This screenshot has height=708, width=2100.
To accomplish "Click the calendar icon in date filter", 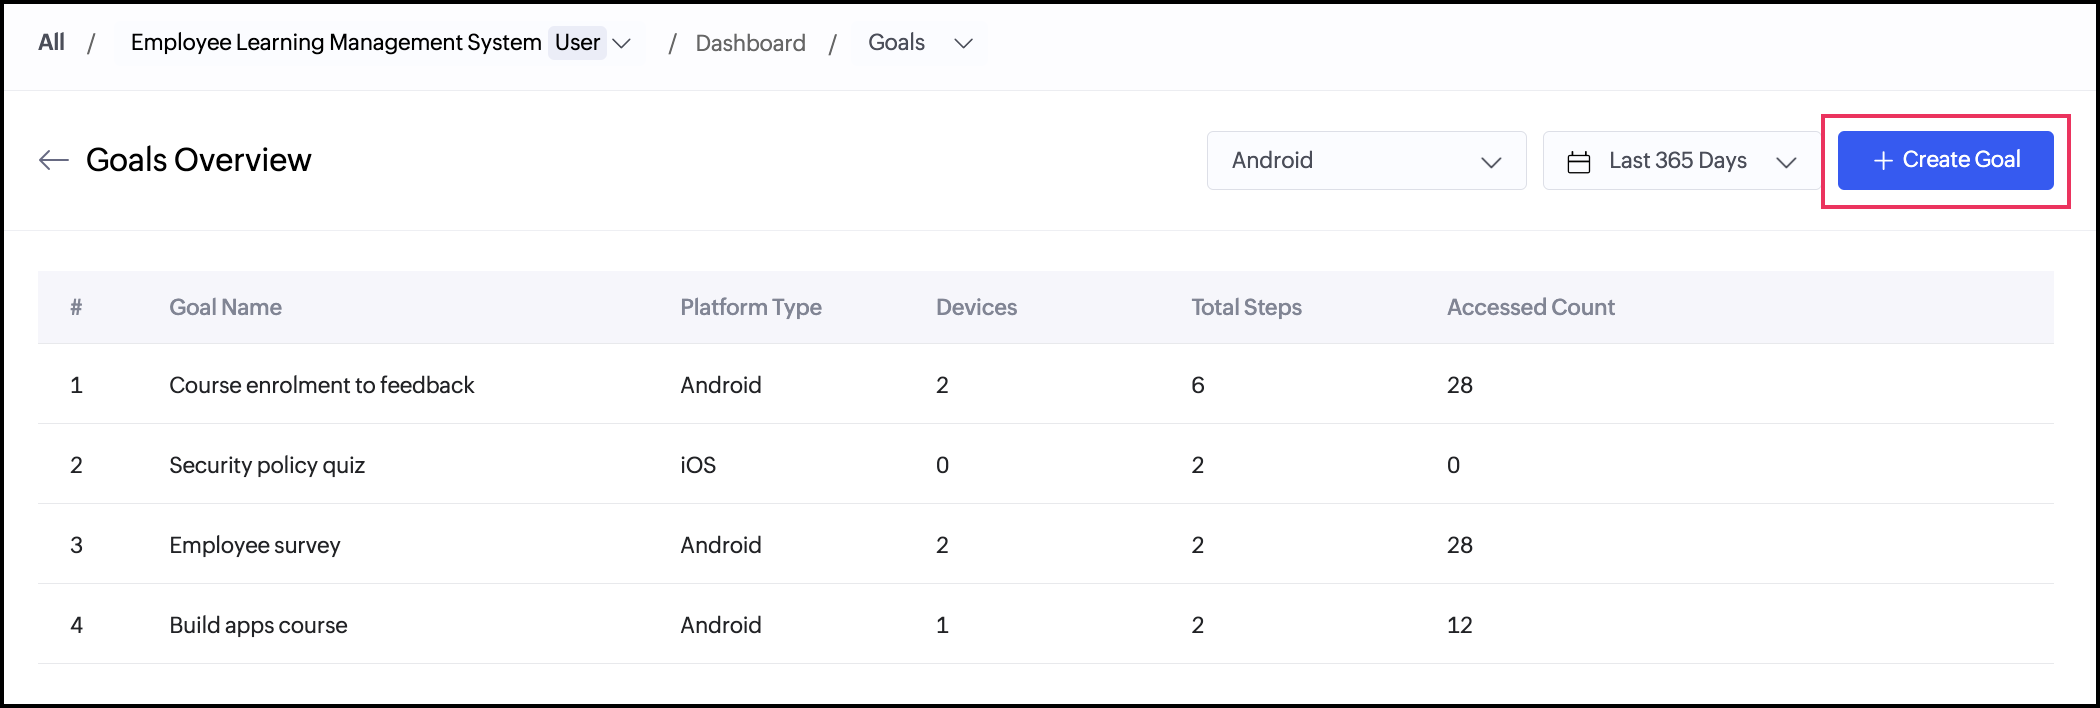I will point(1579,162).
